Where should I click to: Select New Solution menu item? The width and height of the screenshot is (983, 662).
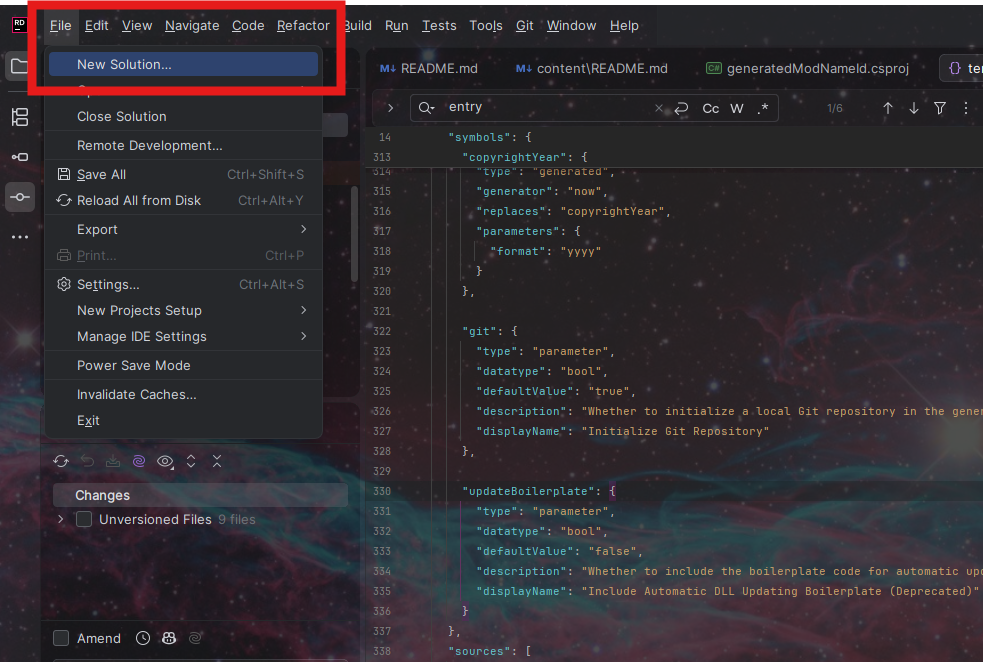pos(184,64)
